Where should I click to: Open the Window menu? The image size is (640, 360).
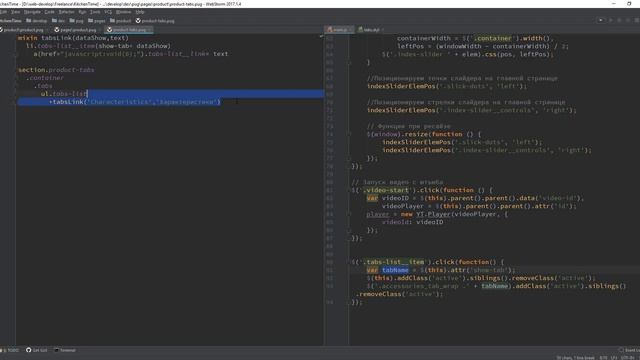123,12
